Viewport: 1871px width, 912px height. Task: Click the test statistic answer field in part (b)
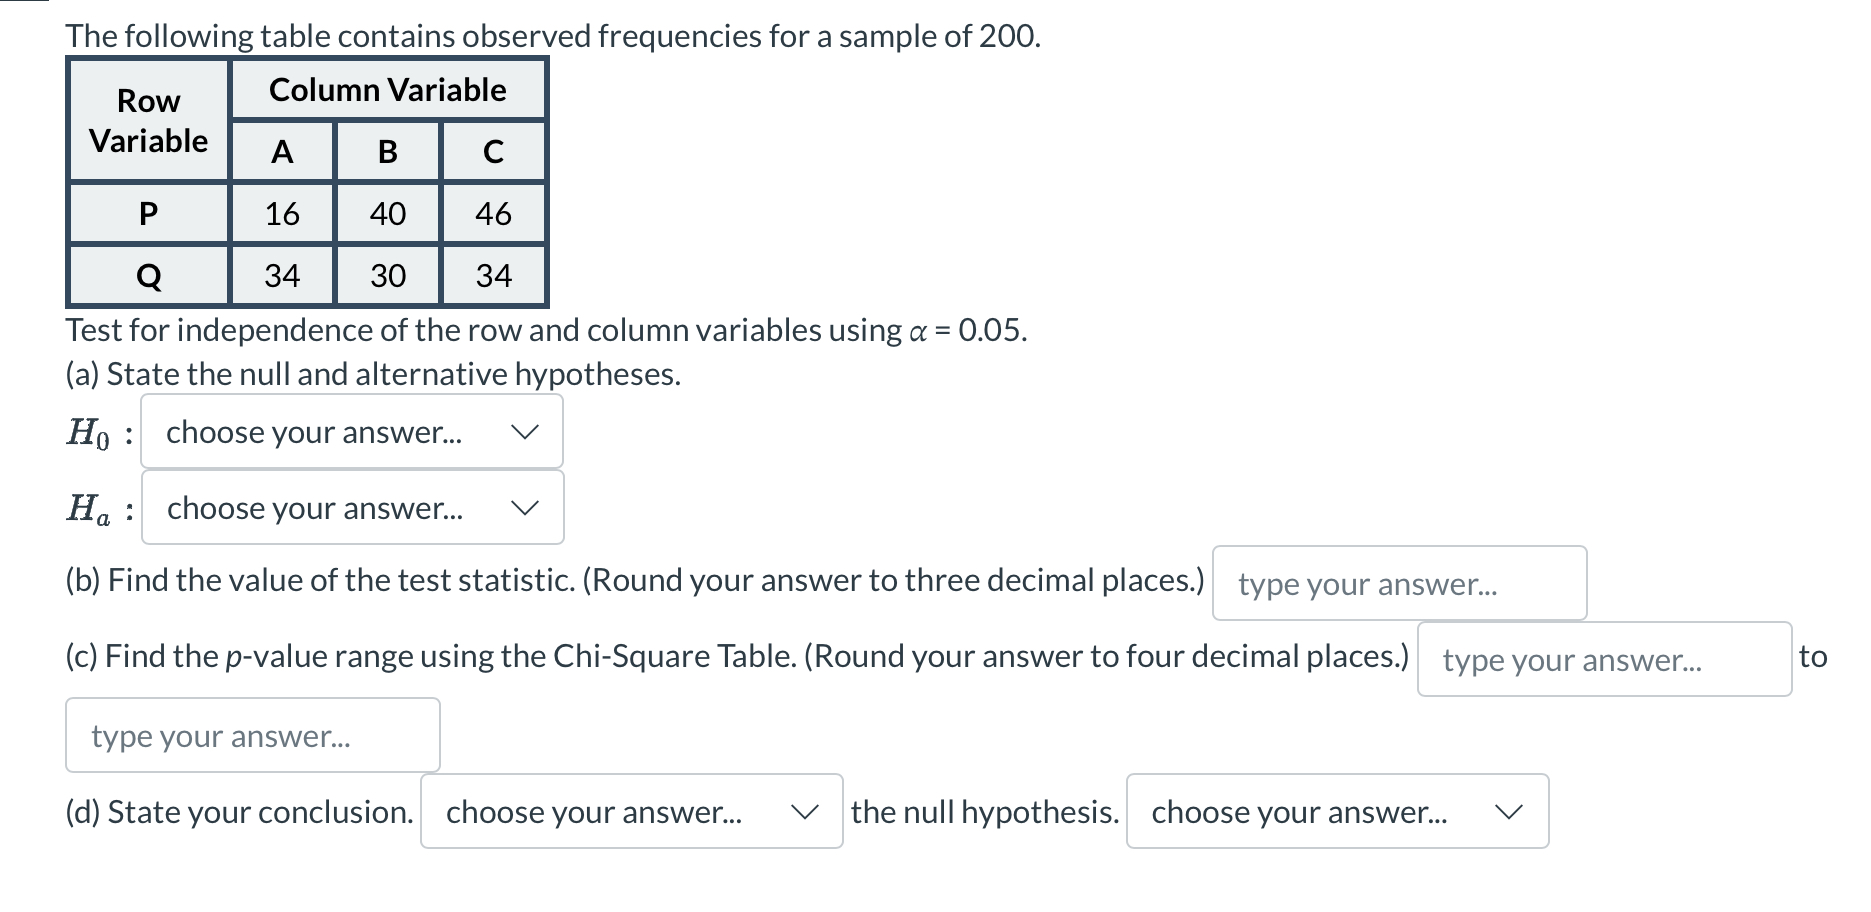coord(1398,583)
